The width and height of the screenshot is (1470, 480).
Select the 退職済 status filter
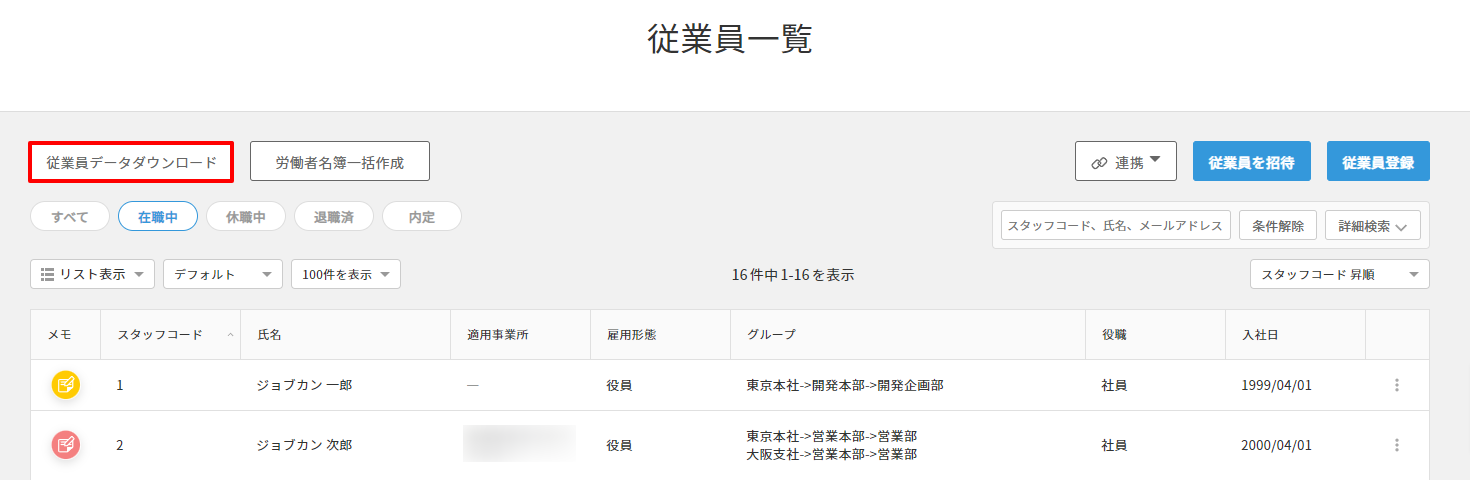333,217
